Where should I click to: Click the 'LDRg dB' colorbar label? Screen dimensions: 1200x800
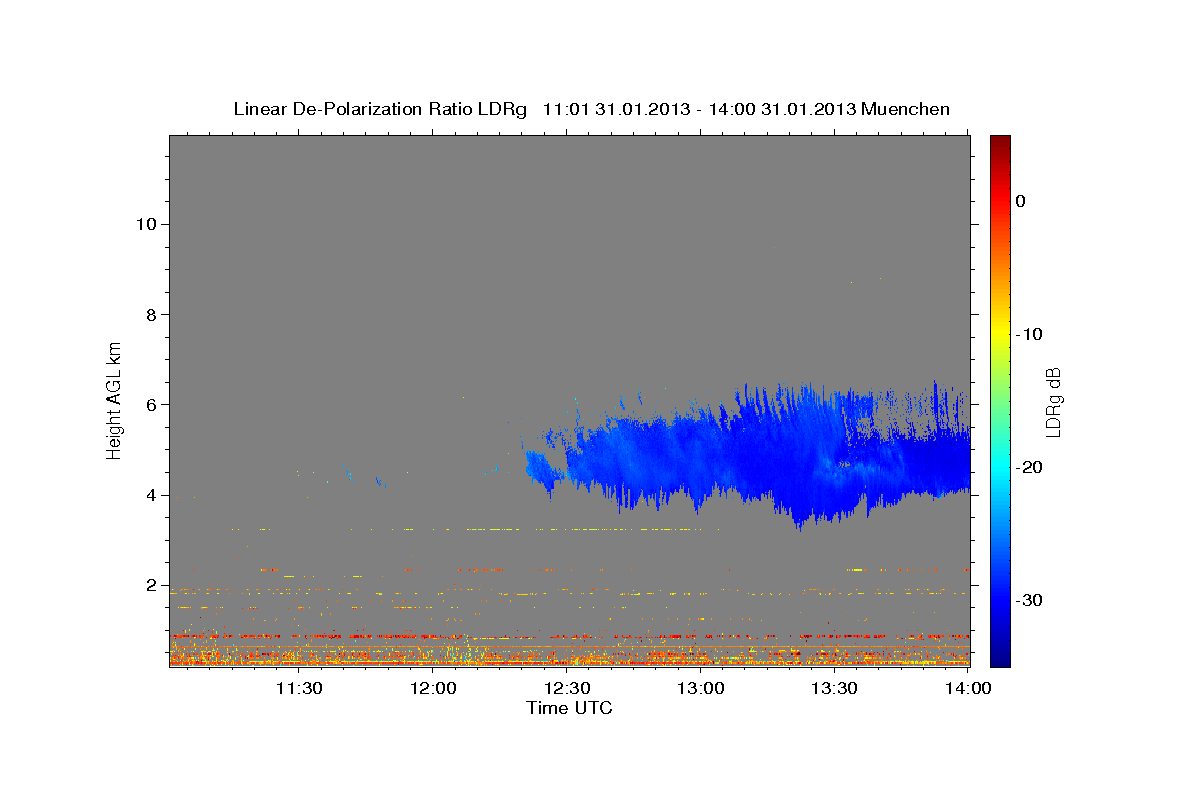(x=1053, y=402)
